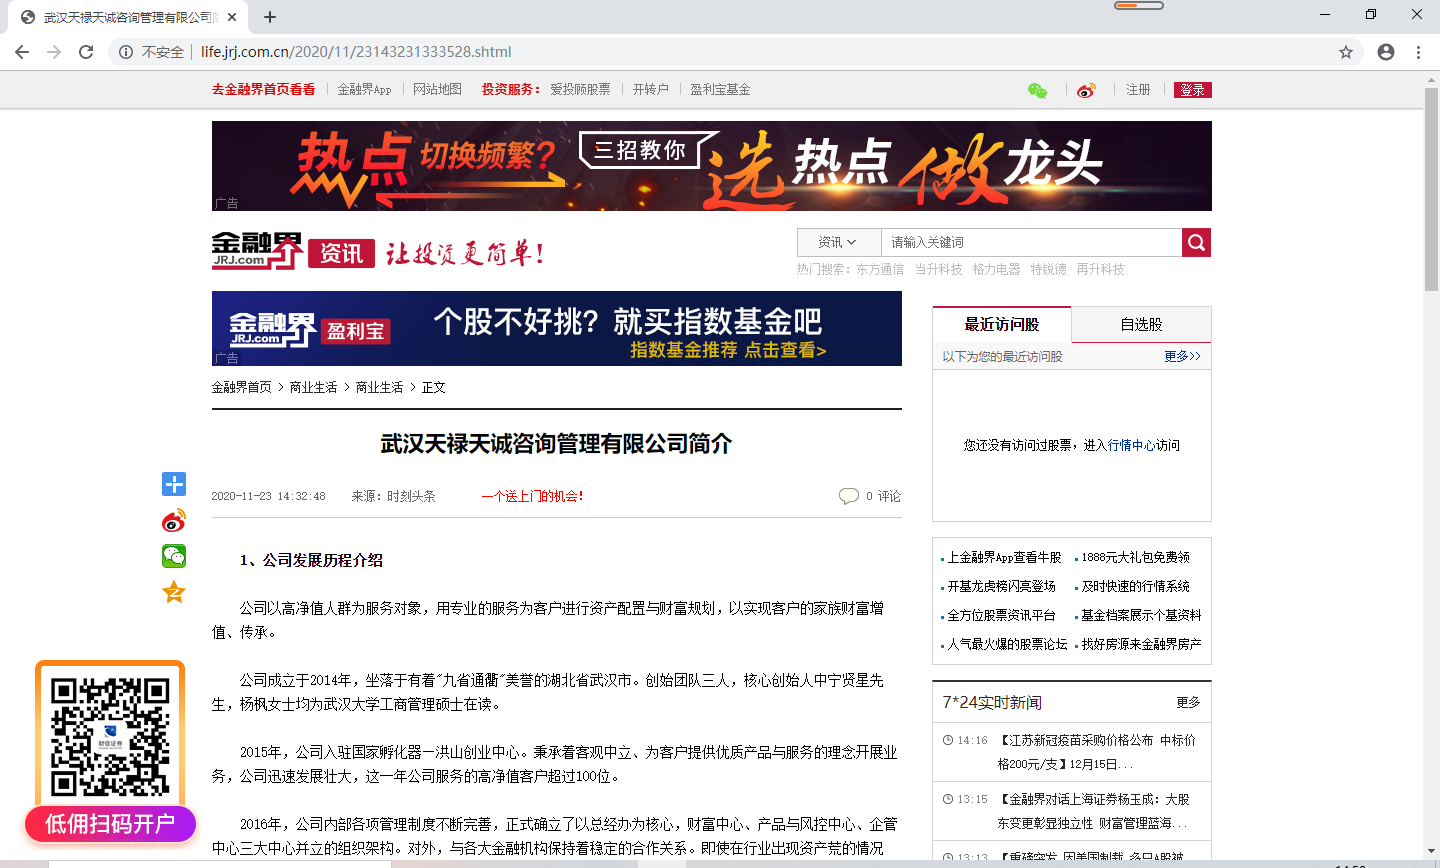The image size is (1440, 868).
Task: Open 人气最火爆的股票论坛 link
Action: (x=1007, y=644)
